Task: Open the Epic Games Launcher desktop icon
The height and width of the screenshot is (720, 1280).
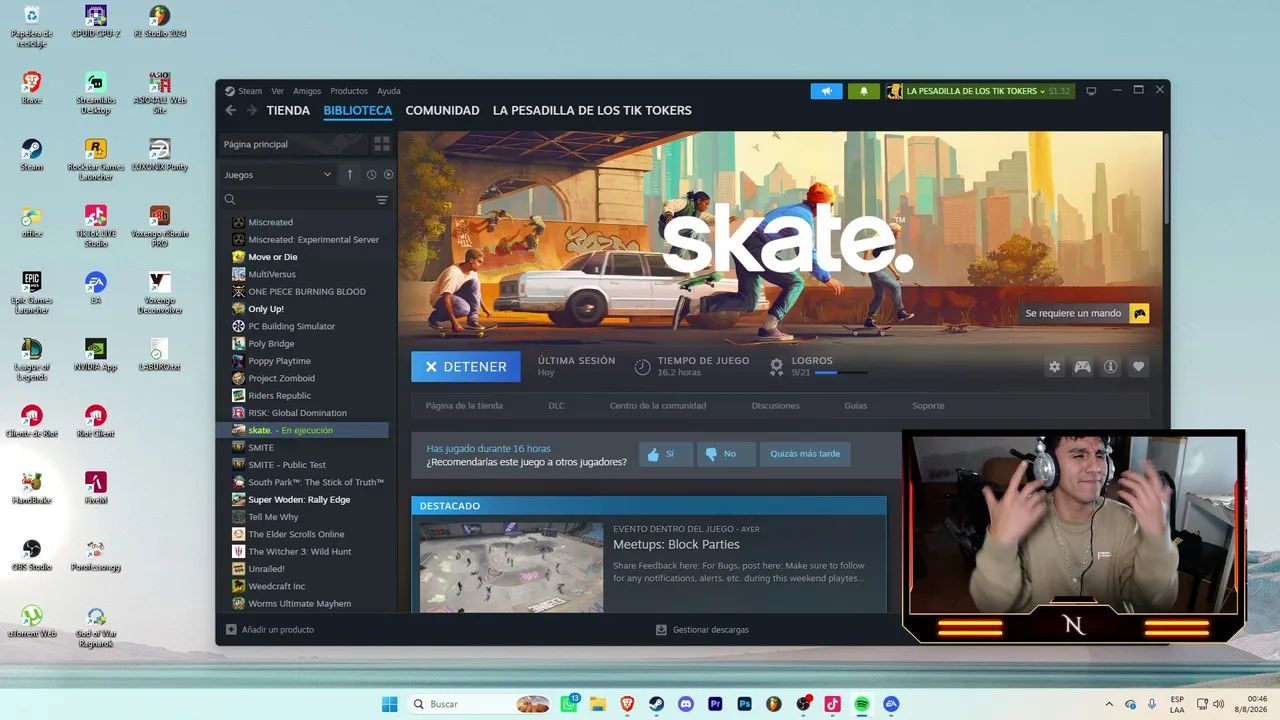Action: point(32,293)
